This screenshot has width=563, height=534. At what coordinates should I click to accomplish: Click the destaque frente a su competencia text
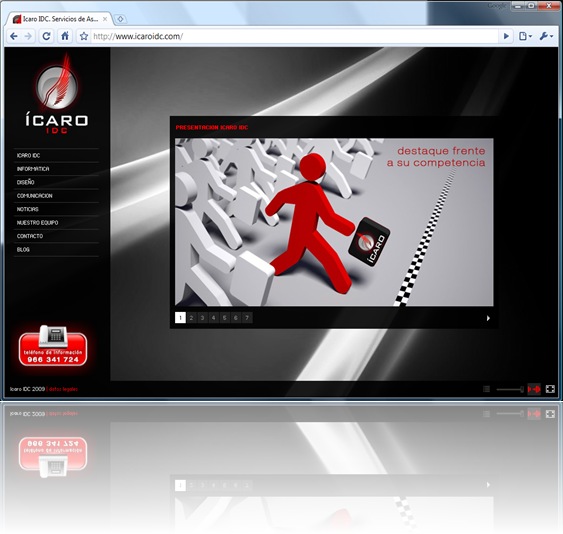click(436, 157)
